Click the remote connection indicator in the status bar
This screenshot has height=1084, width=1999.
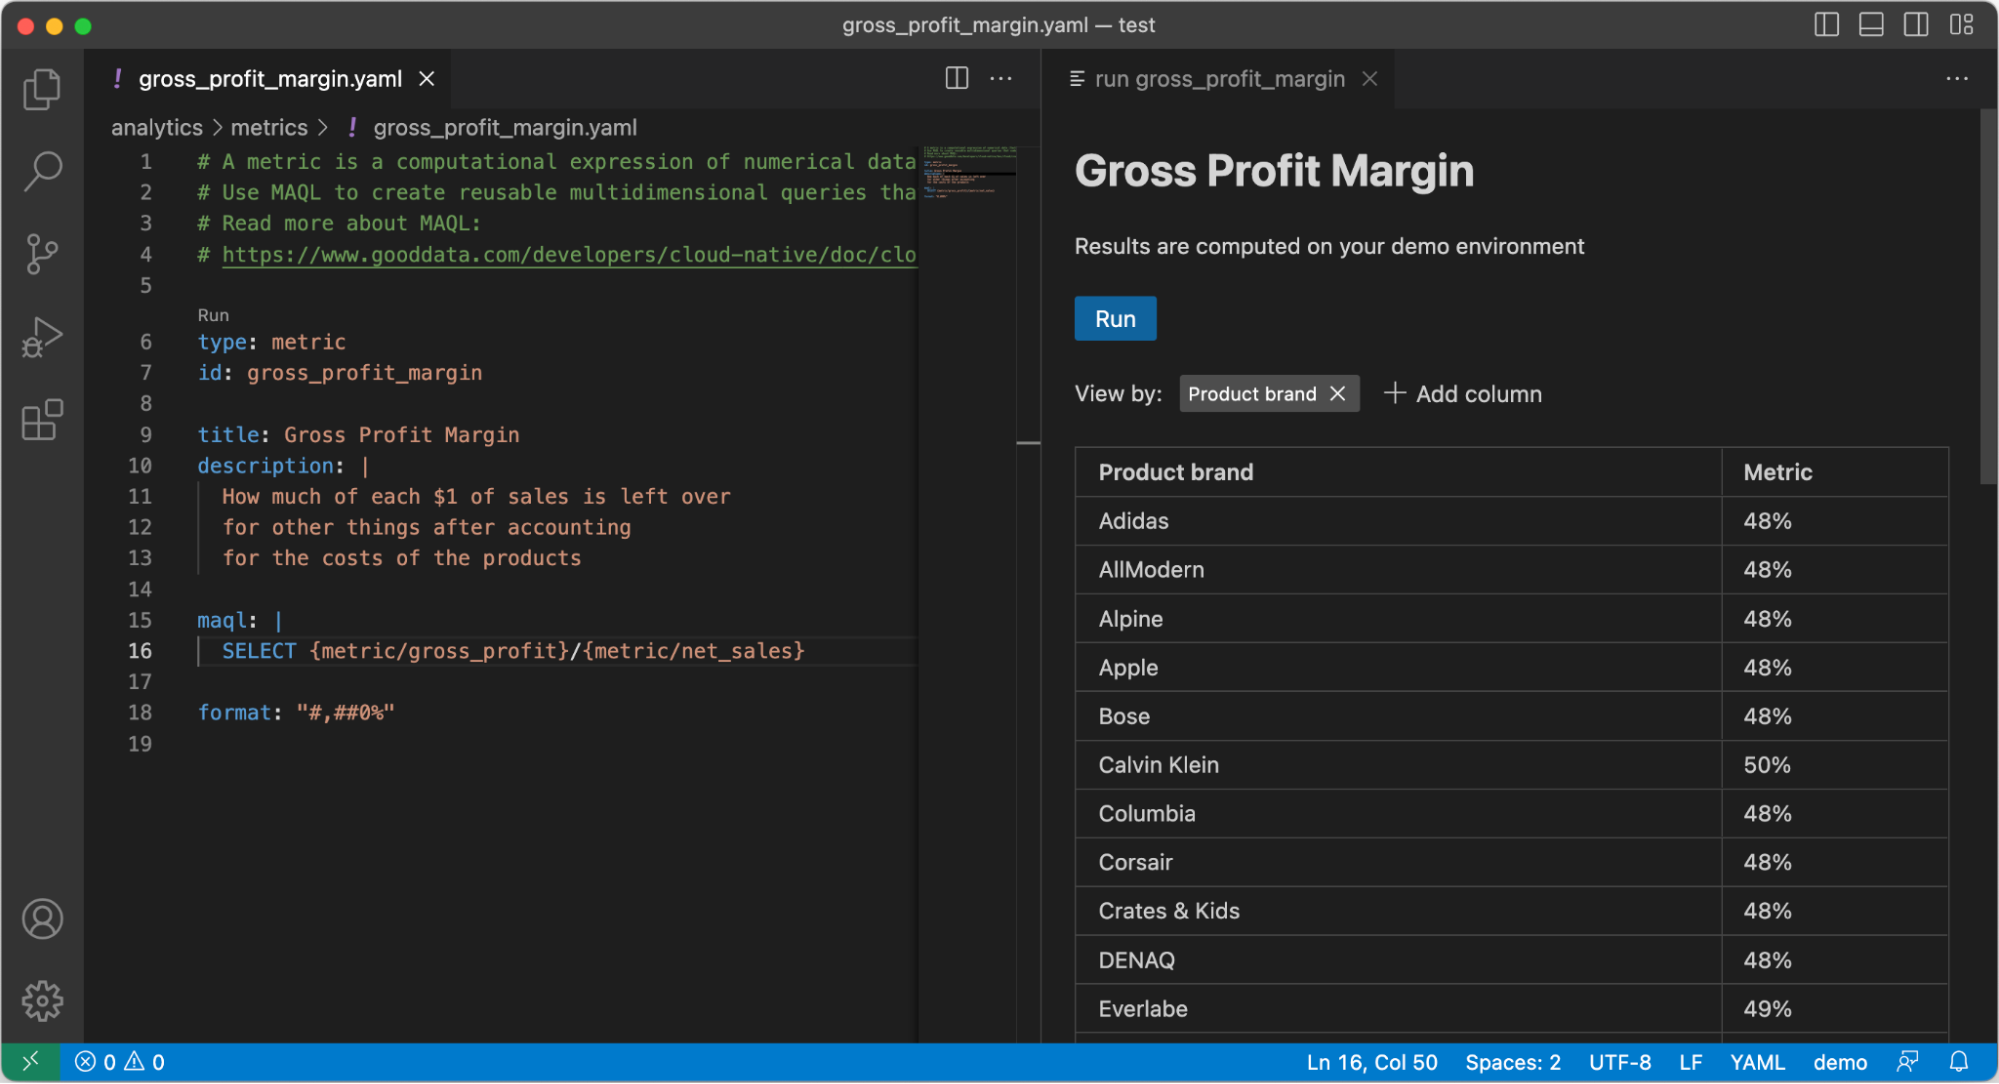(32, 1062)
